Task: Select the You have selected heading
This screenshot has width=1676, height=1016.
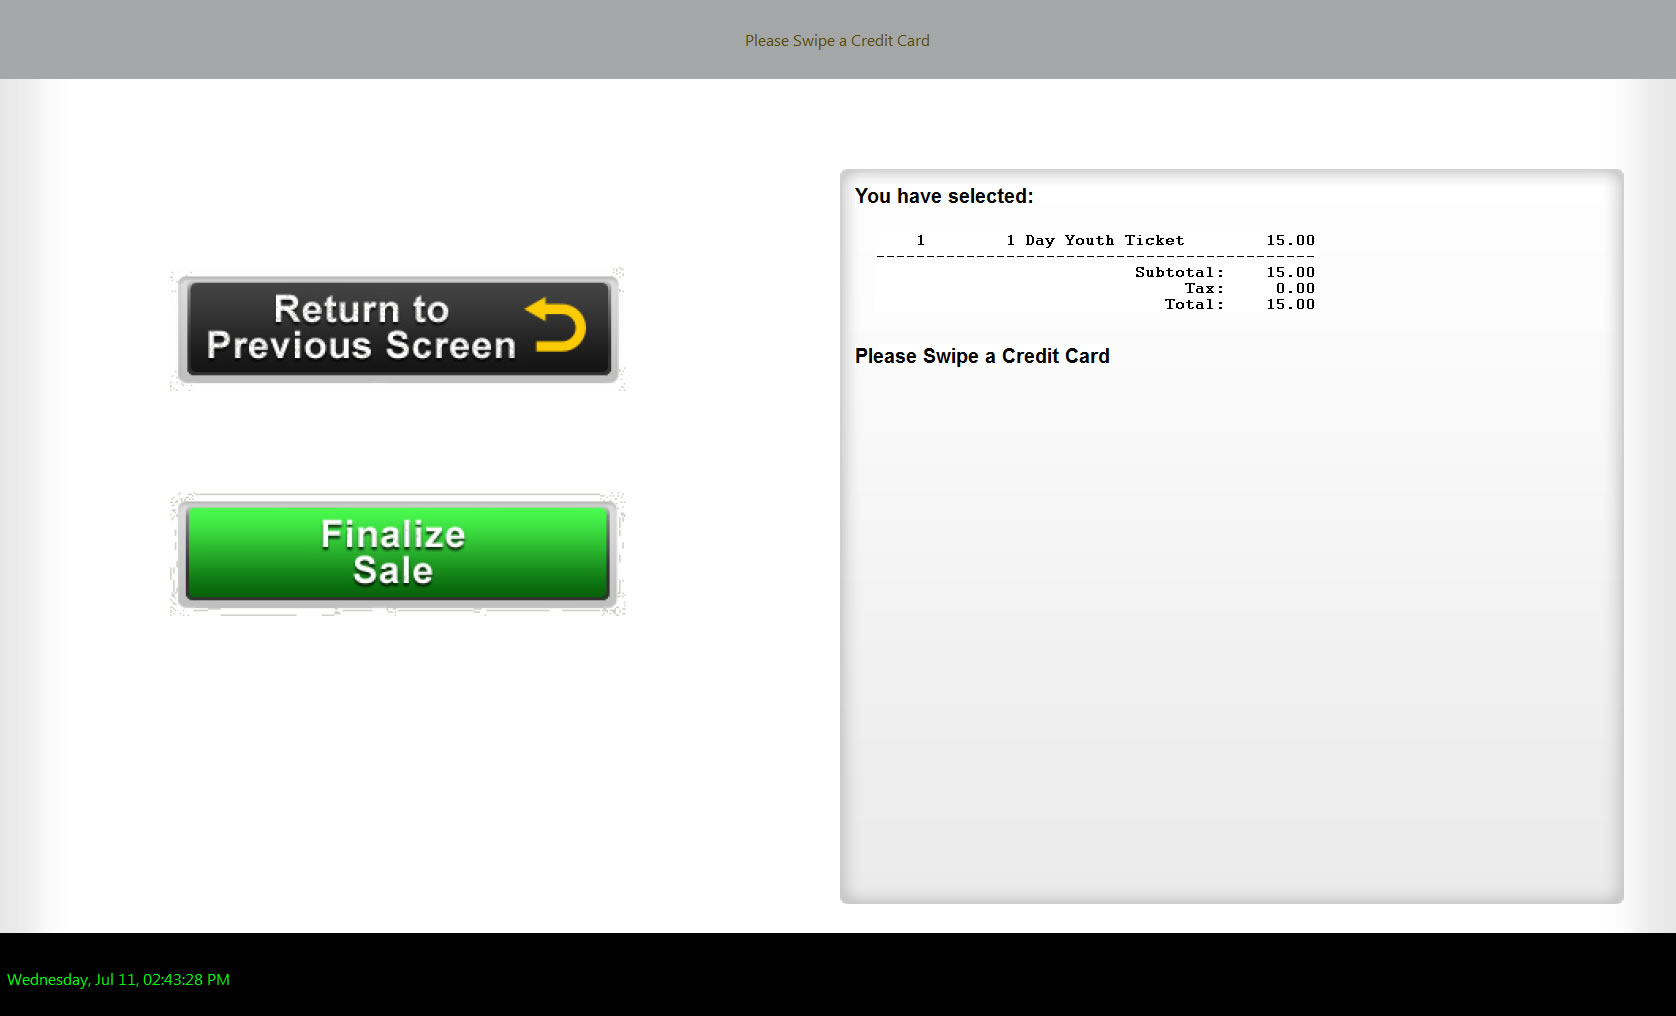Action: (x=944, y=196)
